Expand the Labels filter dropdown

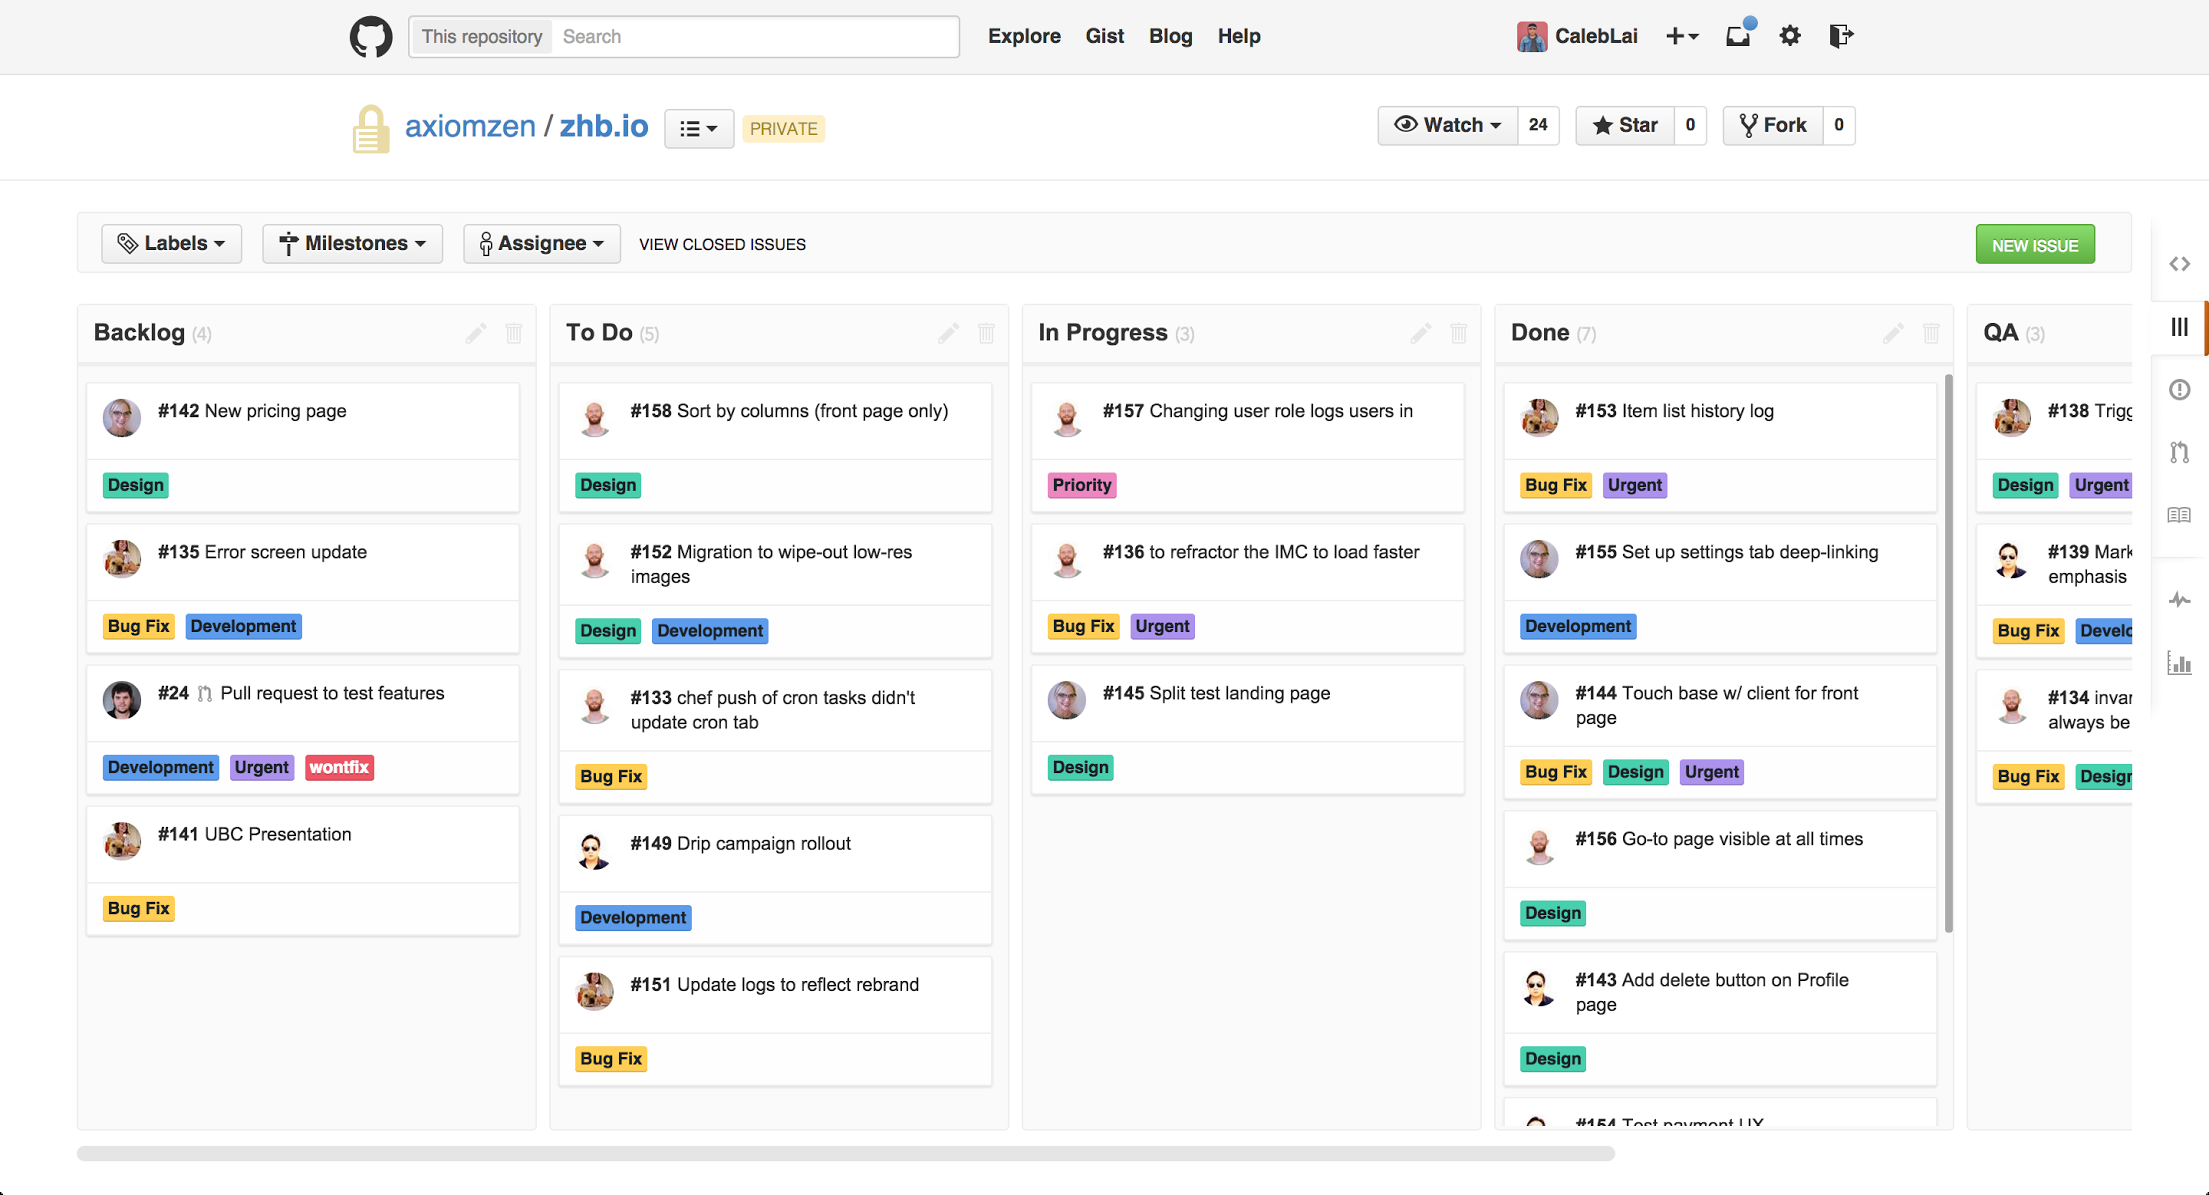click(x=171, y=244)
